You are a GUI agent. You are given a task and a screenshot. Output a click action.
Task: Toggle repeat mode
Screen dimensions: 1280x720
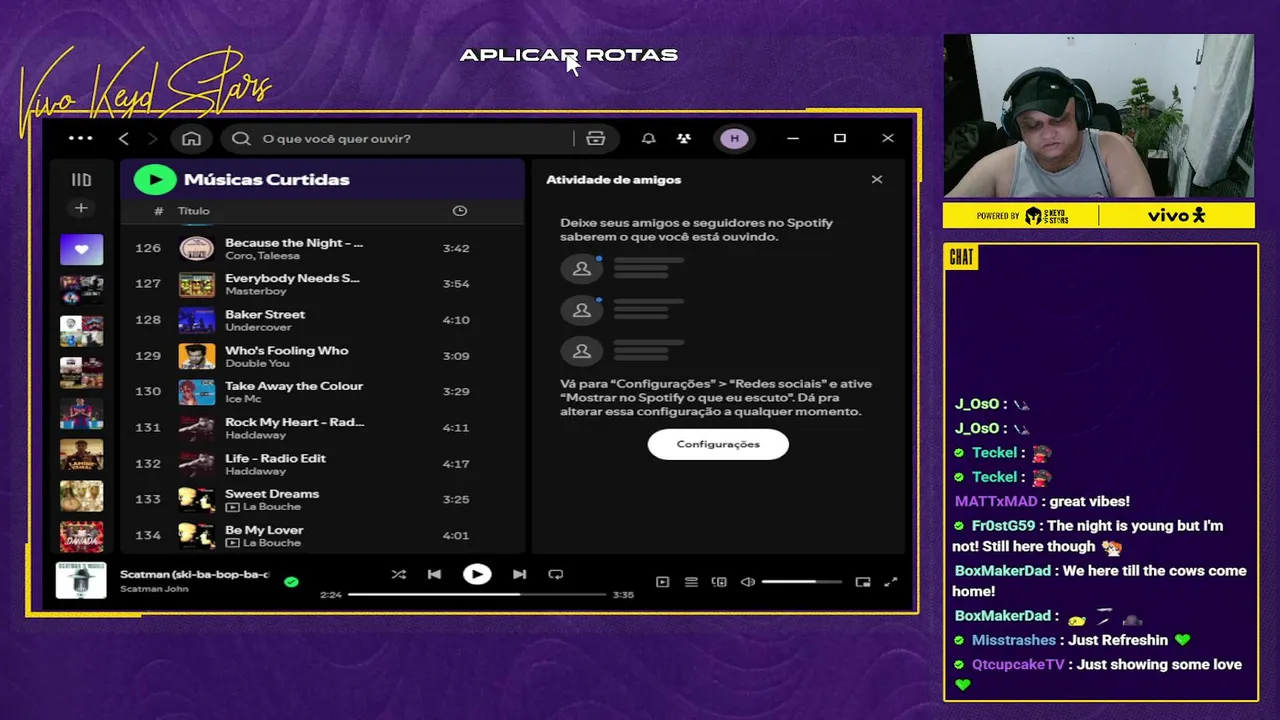click(x=556, y=574)
